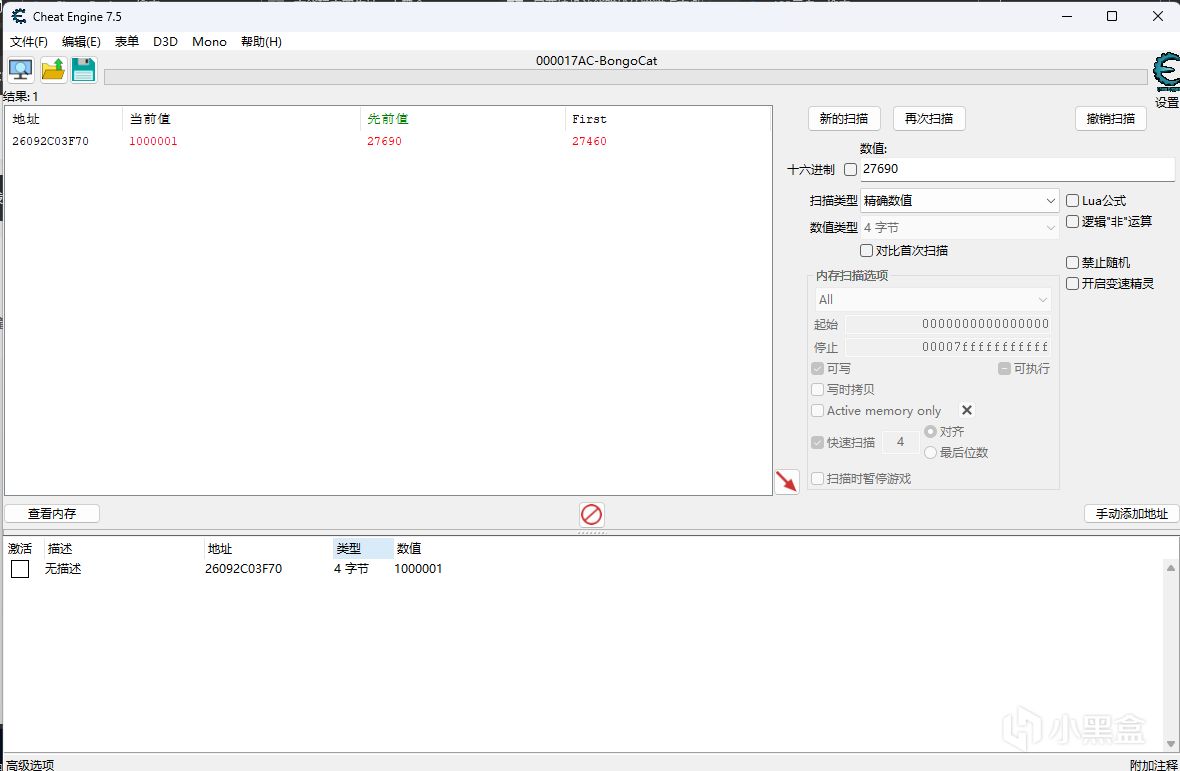Open the 文件(F) menu
The image size is (1180, 771).
pyautogui.click(x=29, y=41)
